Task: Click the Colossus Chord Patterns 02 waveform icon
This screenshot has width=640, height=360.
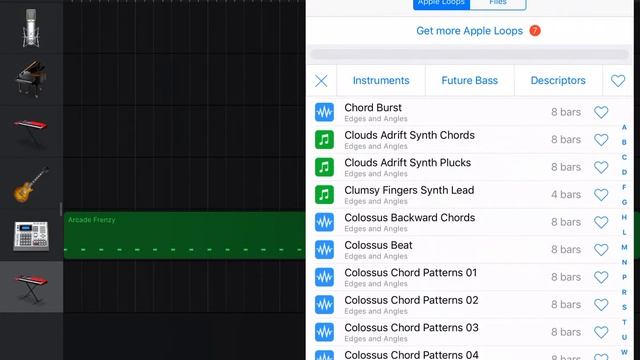Action: pyautogui.click(x=324, y=304)
